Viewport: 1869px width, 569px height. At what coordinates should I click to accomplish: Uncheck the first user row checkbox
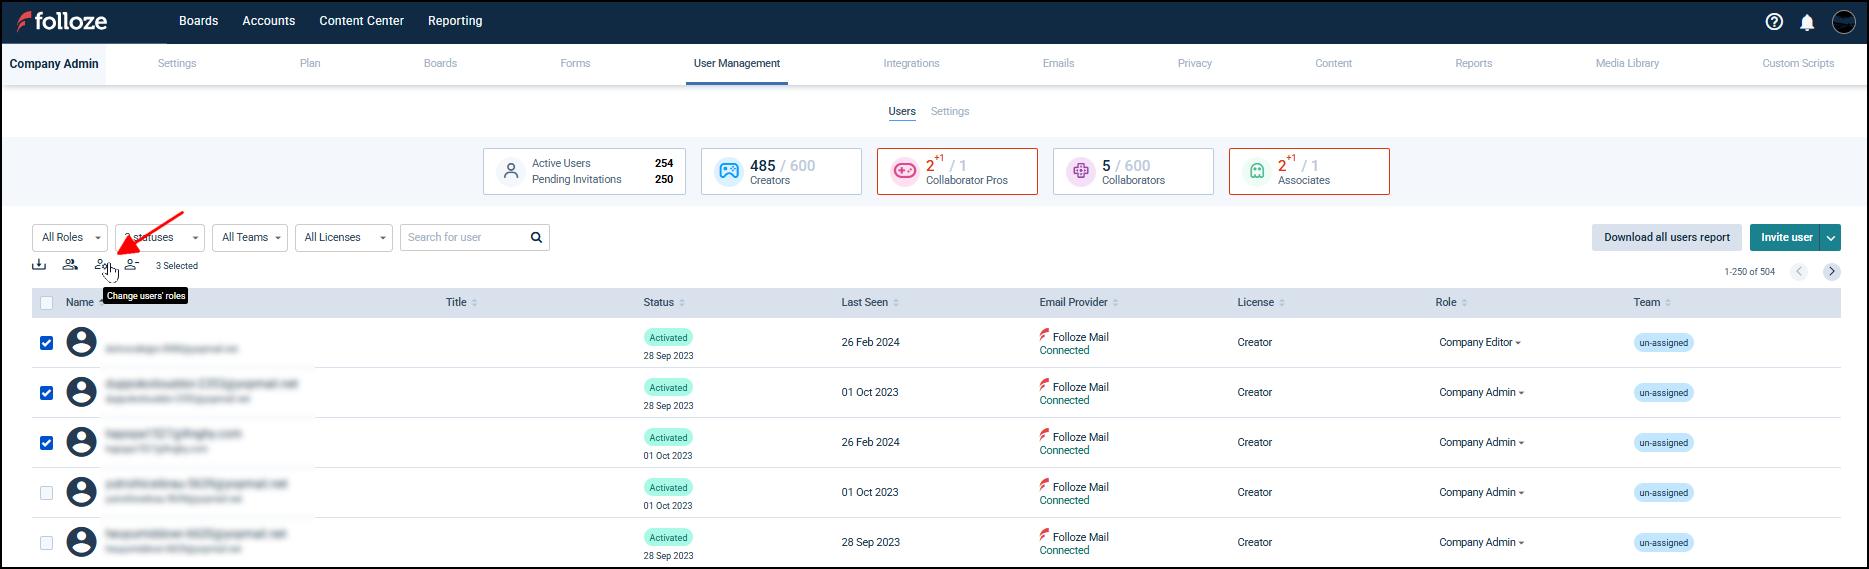point(47,343)
